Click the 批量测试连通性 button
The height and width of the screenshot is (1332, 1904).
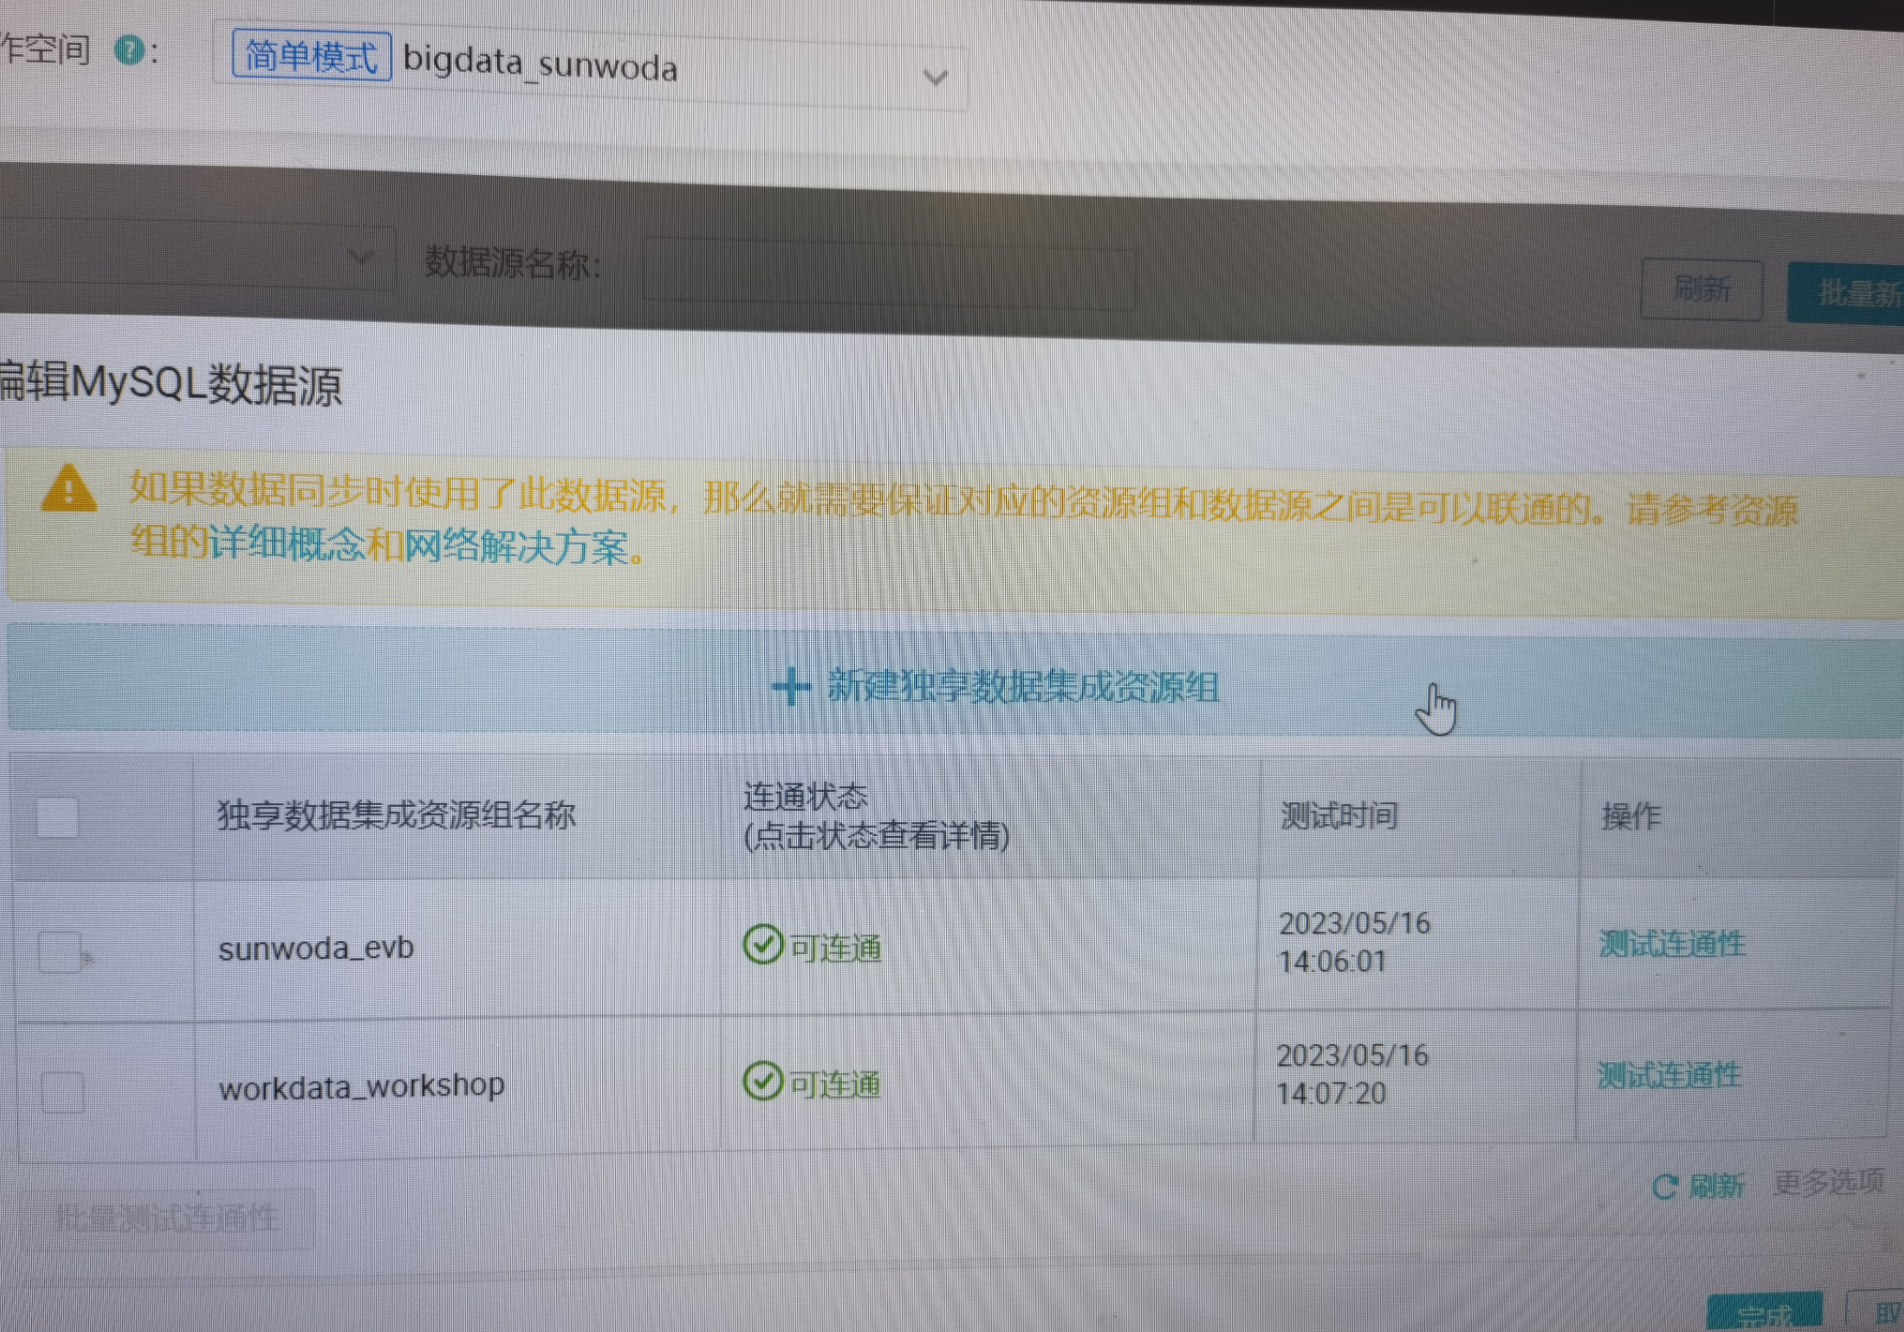(x=168, y=1218)
